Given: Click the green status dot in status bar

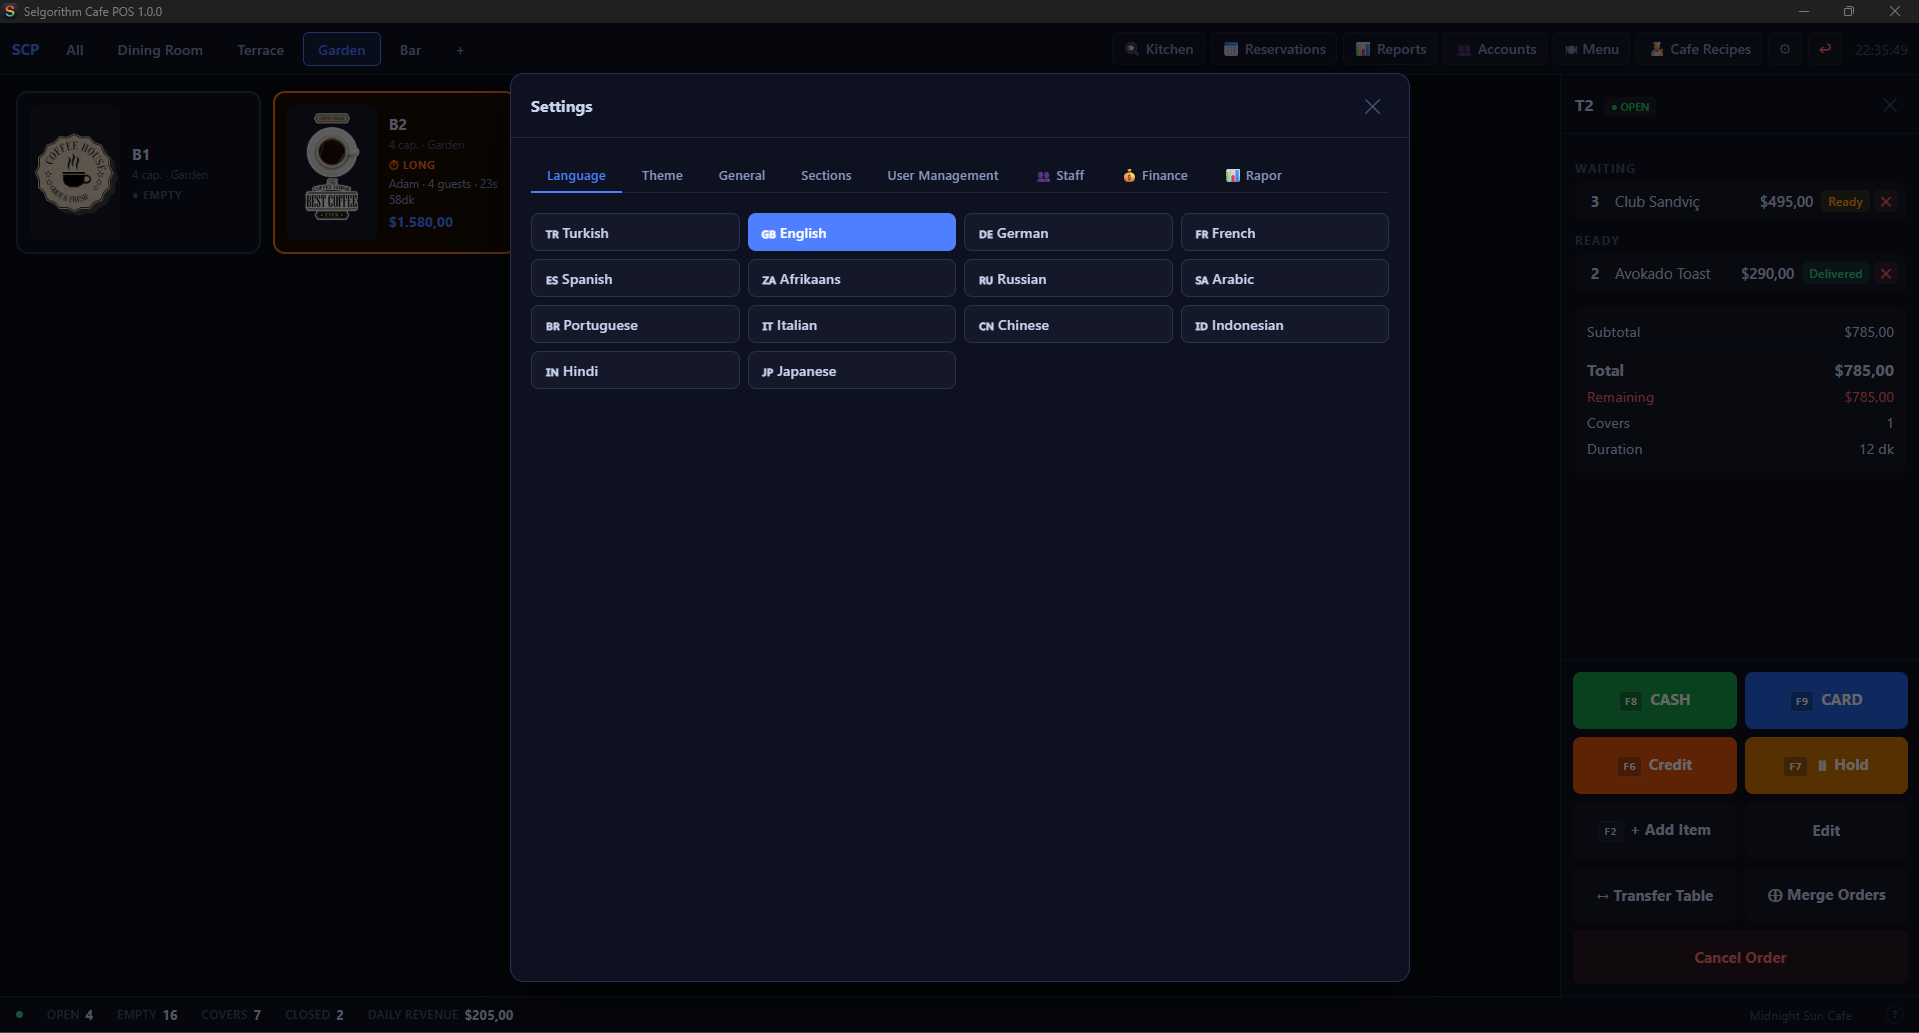Looking at the screenshot, I should point(19,1014).
